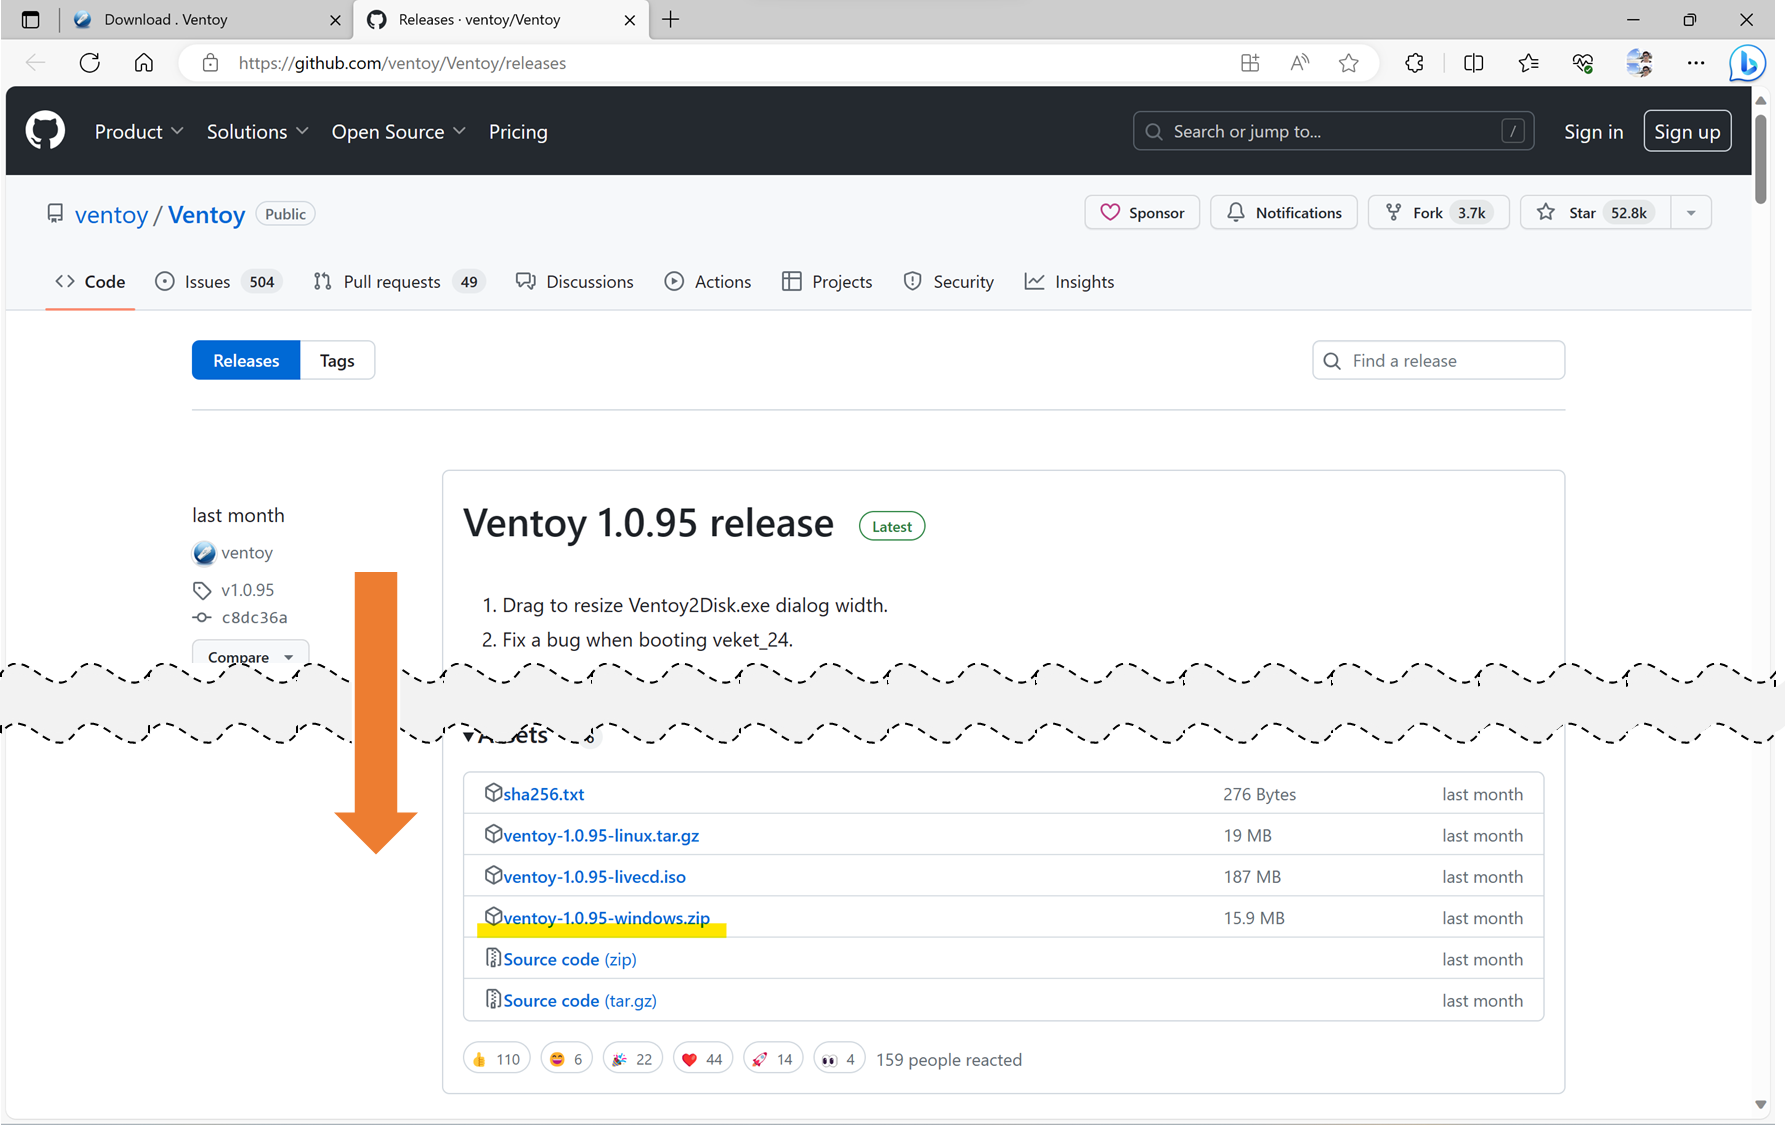Open browser Extensions puzzle icon
Screen dimensions: 1785x1125
point(1414,63)
